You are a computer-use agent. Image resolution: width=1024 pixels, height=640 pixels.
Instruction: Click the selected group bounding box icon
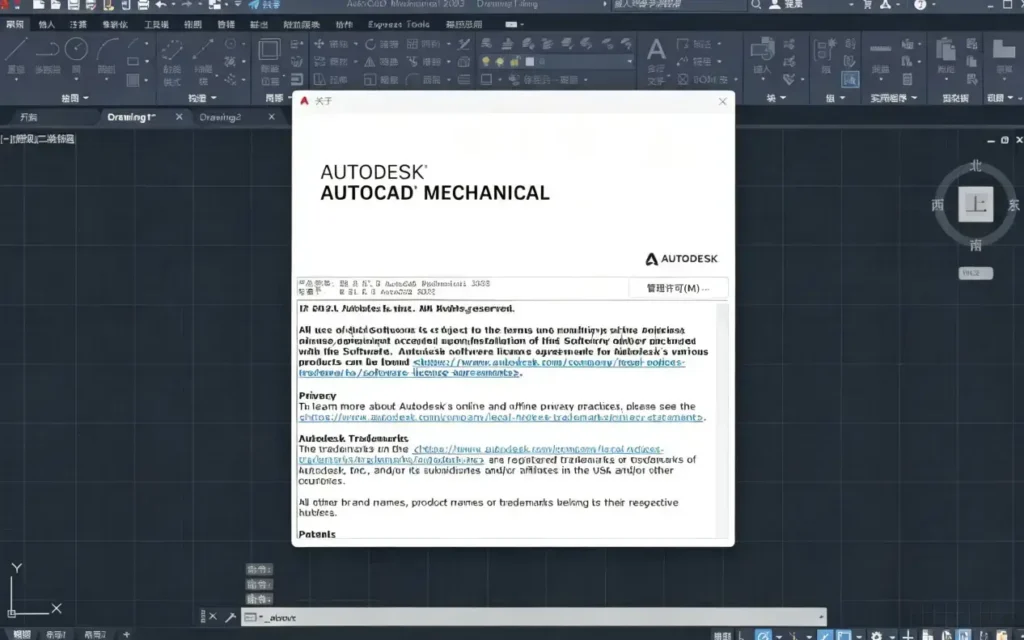coord(850,80)
